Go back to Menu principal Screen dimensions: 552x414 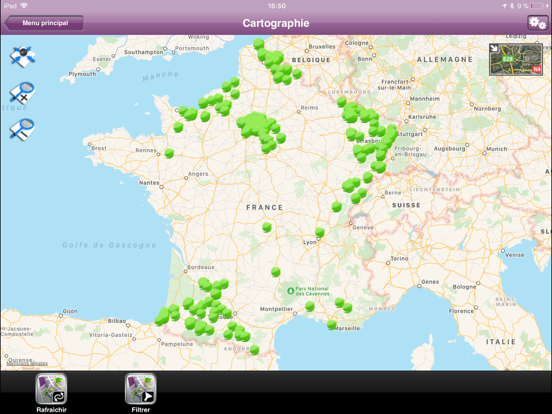point(44,23)
